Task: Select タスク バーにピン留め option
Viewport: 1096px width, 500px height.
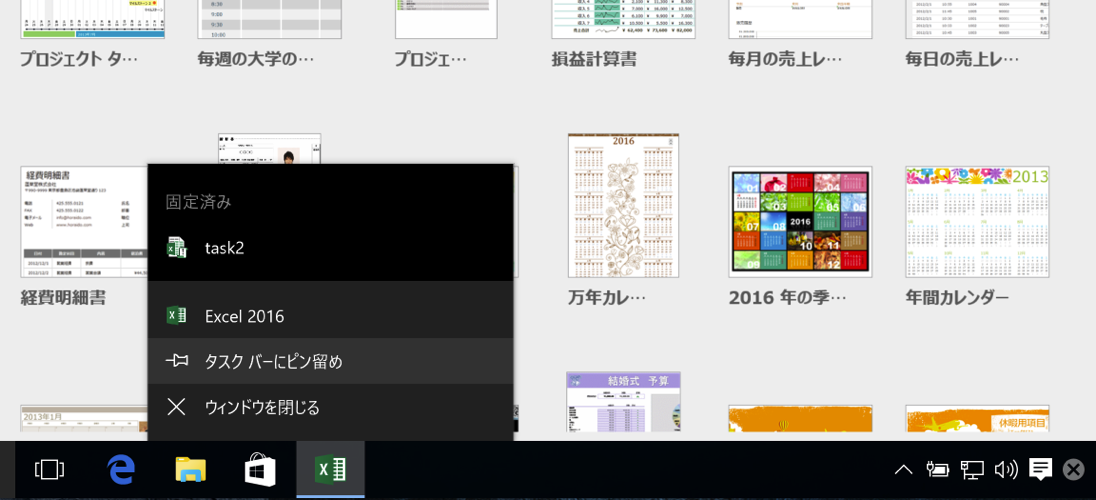Action: (x=330, y=362)
